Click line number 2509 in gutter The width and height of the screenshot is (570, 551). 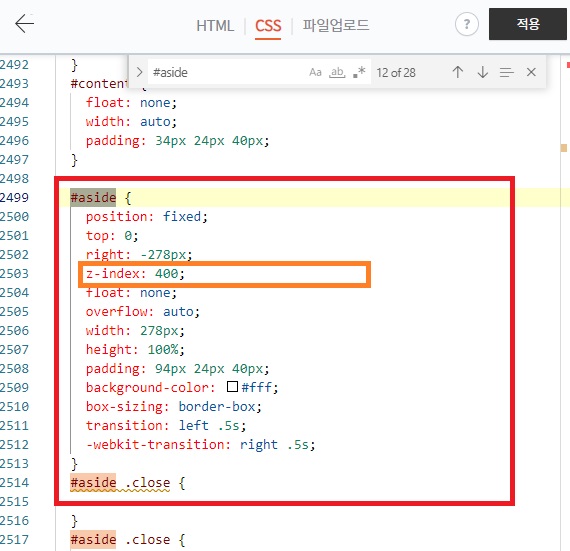[14, 387]
